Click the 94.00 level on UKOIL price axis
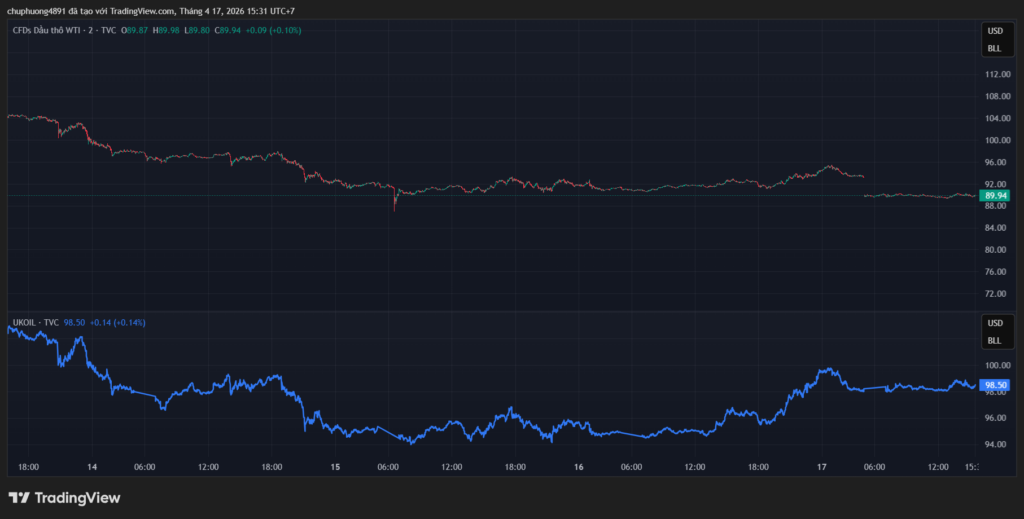 click(x=996, y=444)
